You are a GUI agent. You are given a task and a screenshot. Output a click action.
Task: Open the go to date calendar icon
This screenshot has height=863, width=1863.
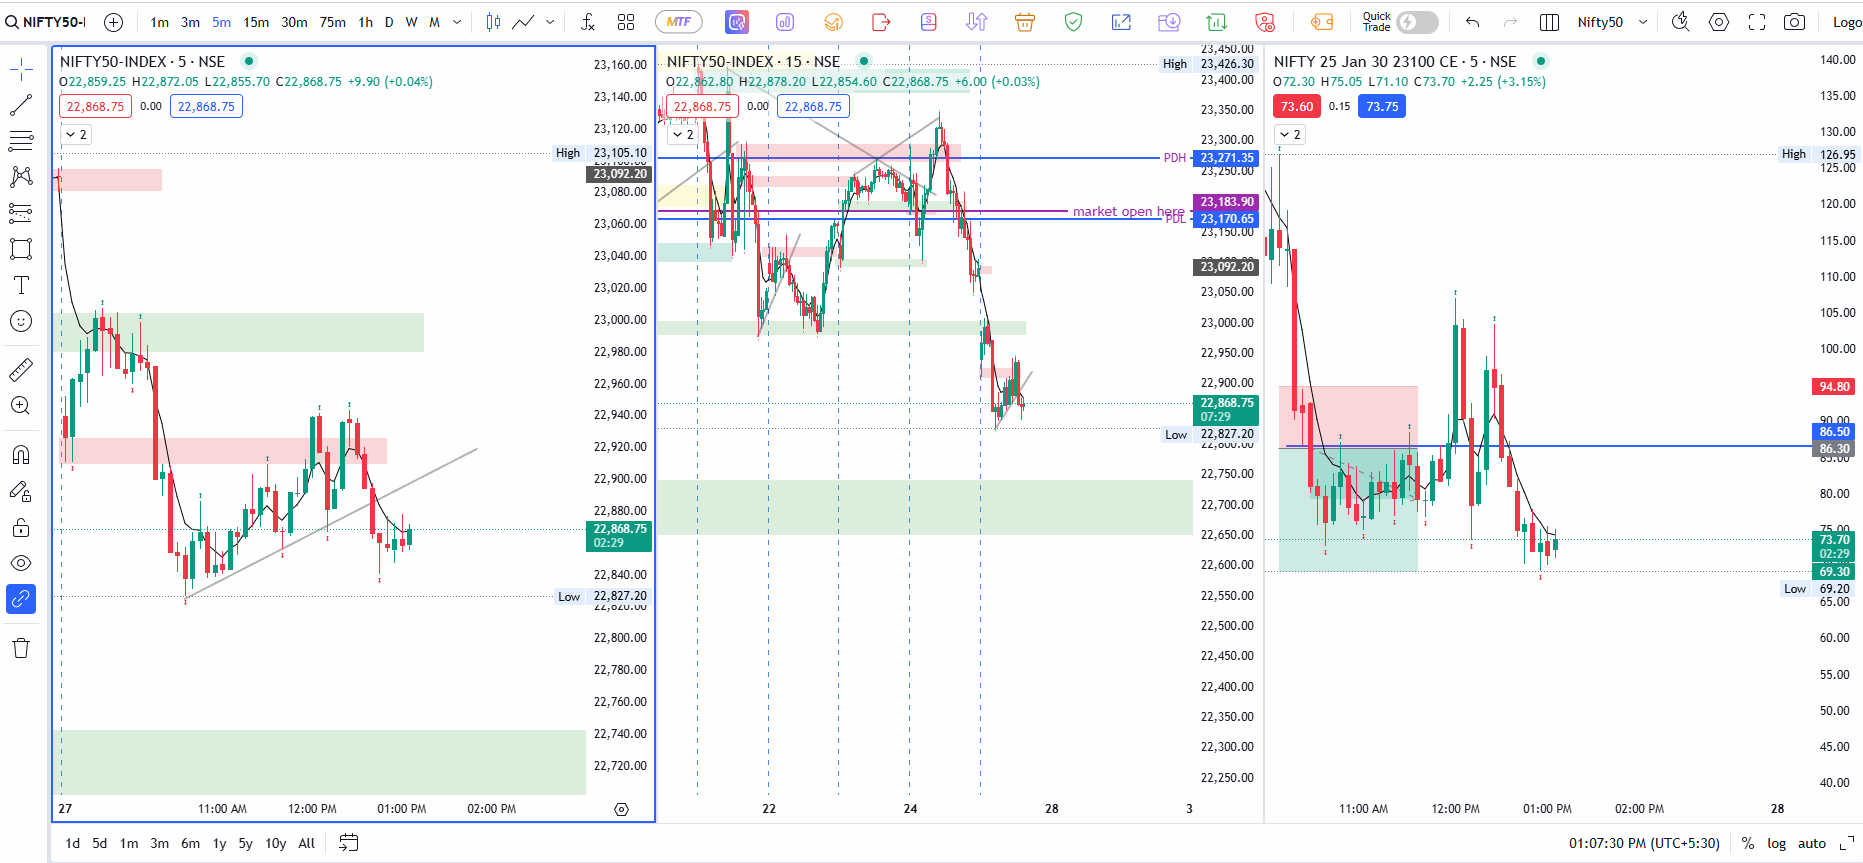tap(348, 843)
